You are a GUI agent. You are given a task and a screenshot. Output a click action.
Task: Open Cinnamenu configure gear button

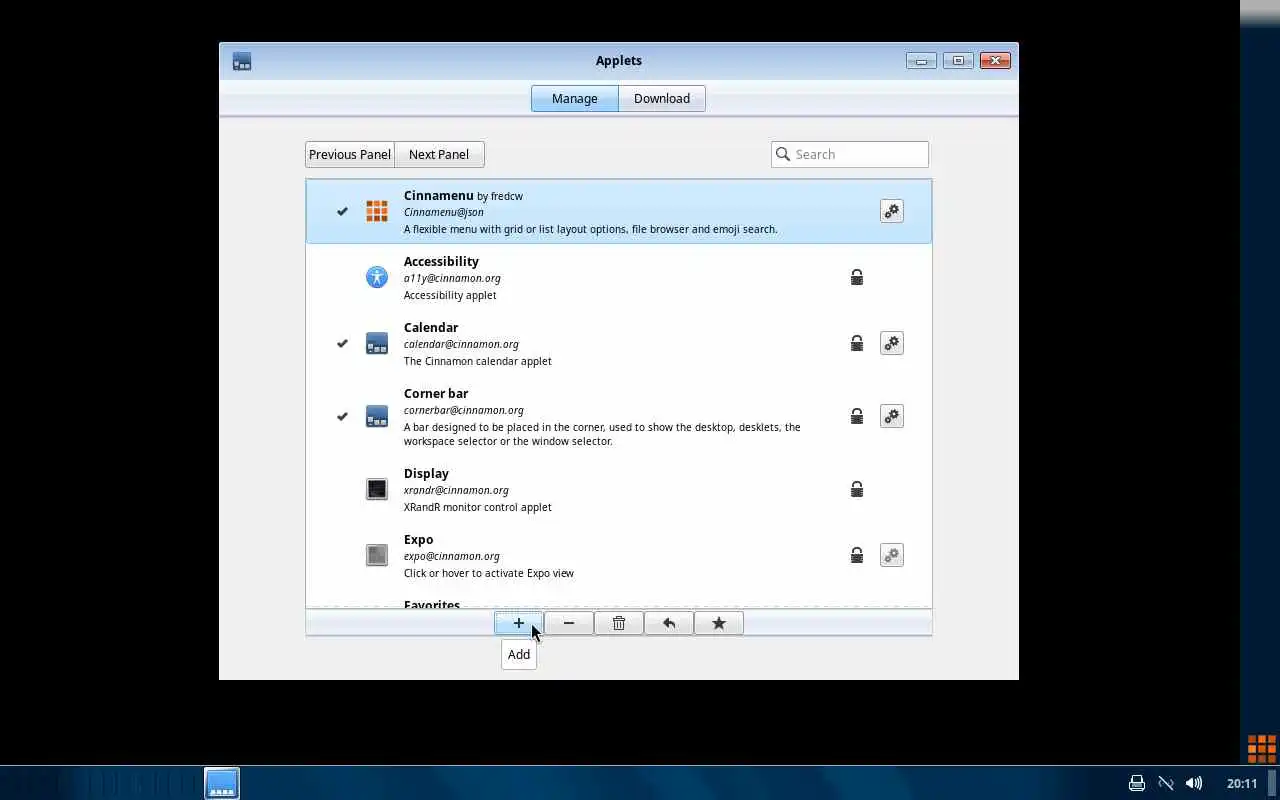(891, 211)
